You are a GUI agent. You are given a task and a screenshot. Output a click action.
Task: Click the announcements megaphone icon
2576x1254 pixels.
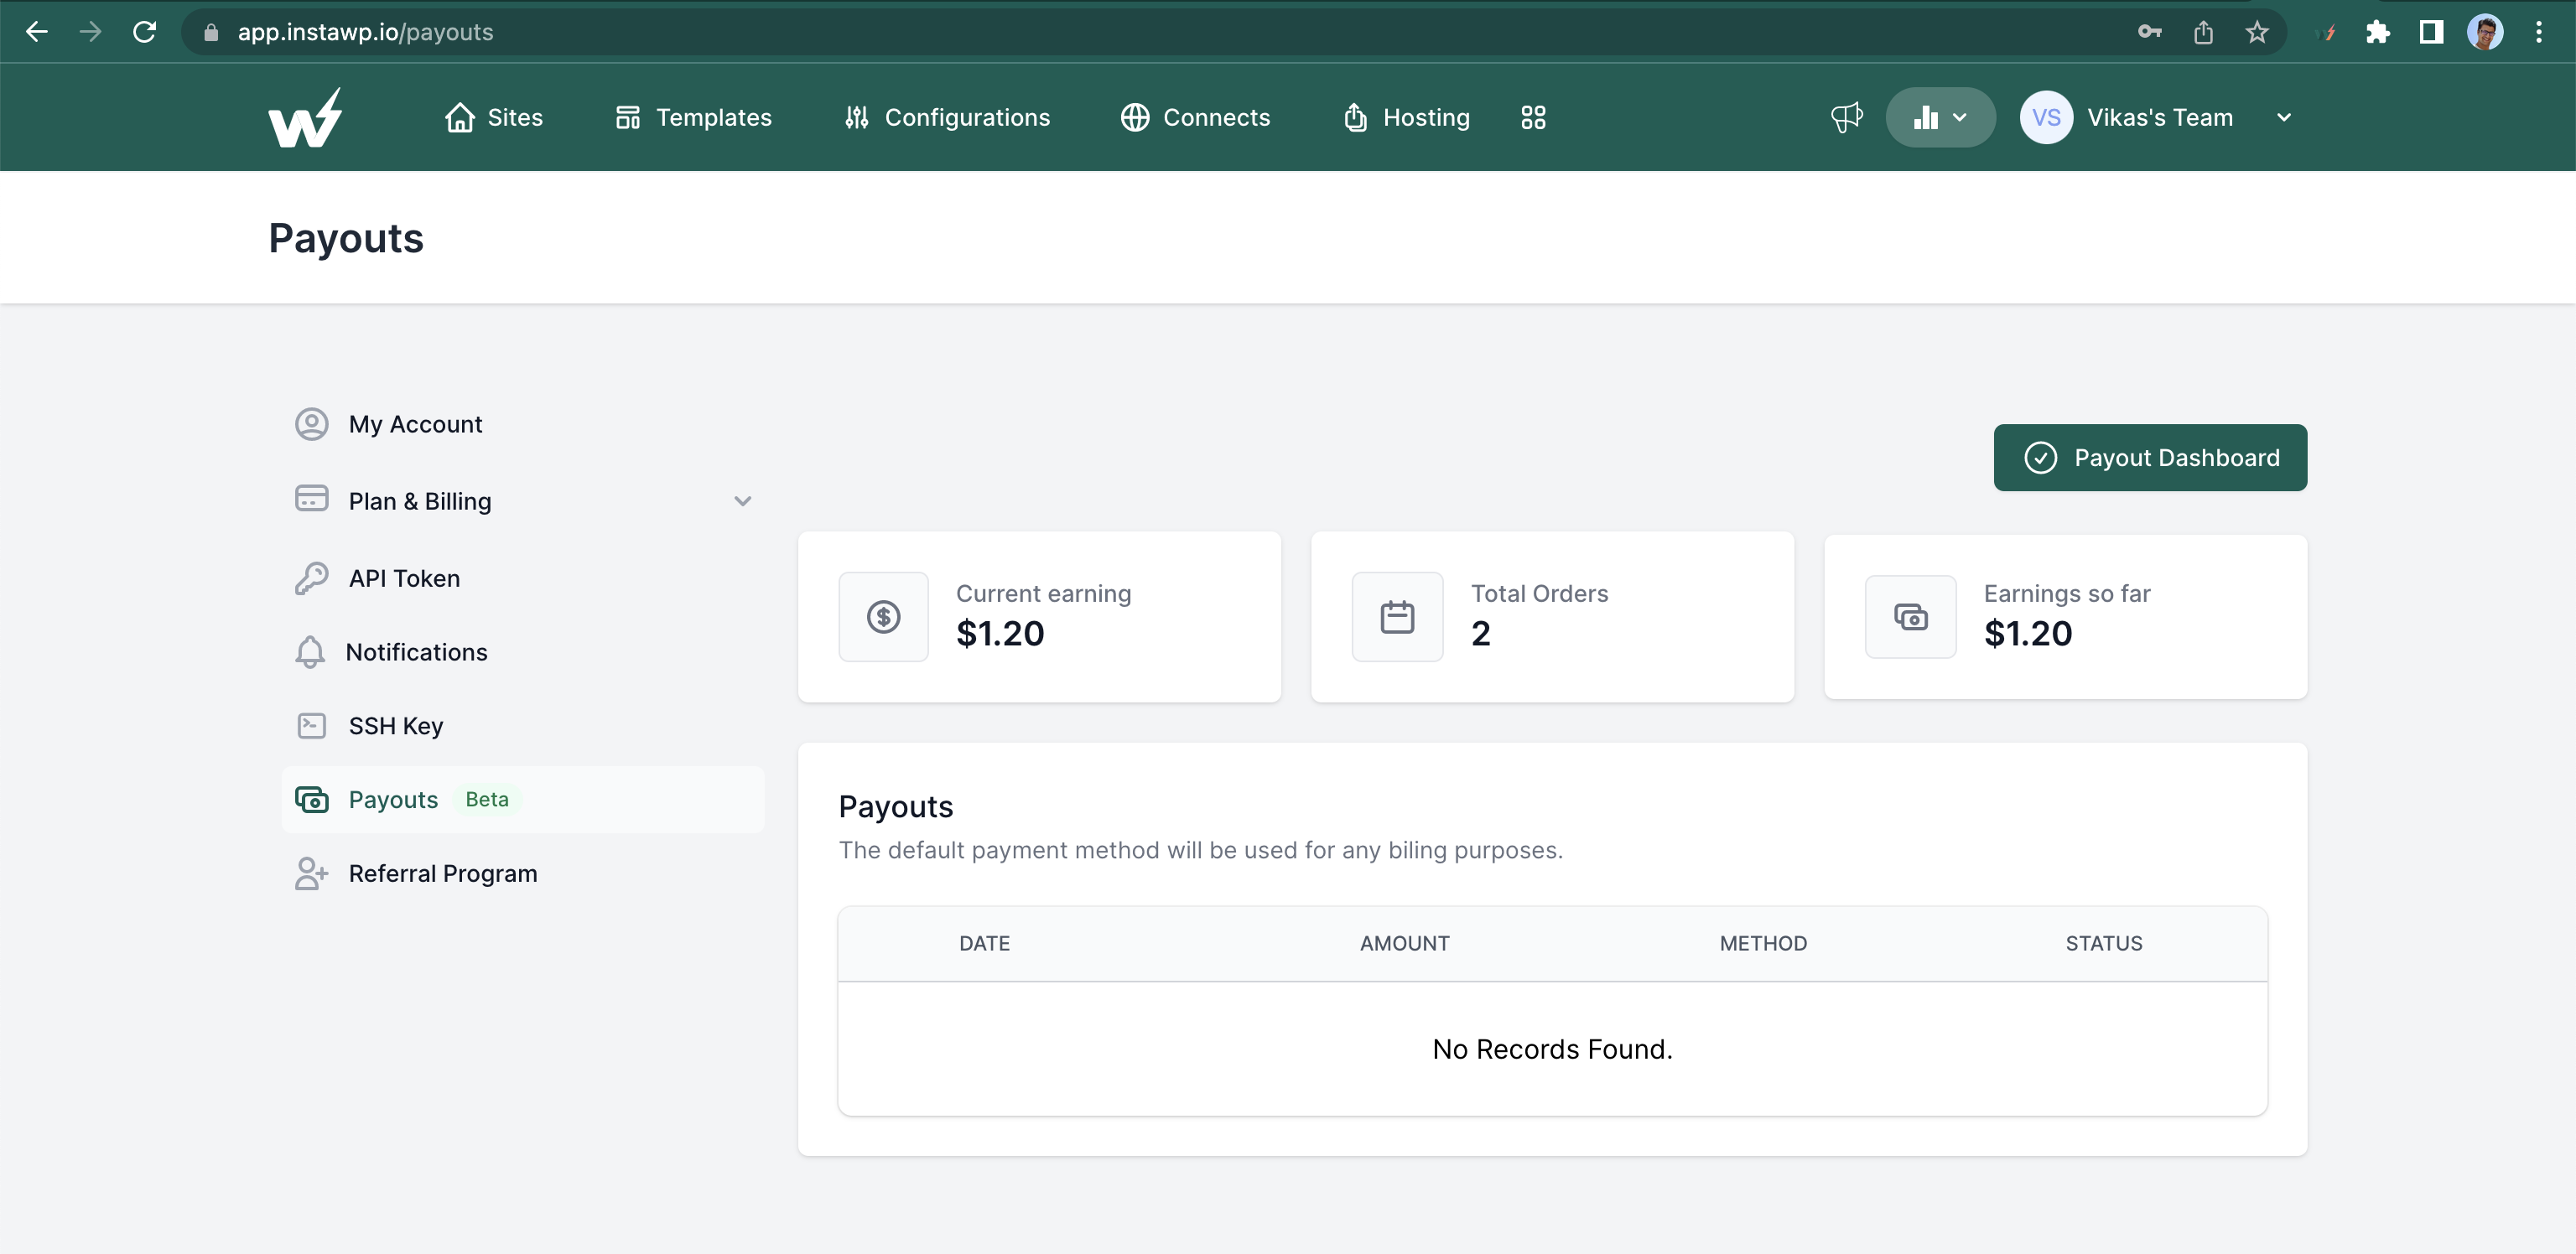click(1846, 118)
